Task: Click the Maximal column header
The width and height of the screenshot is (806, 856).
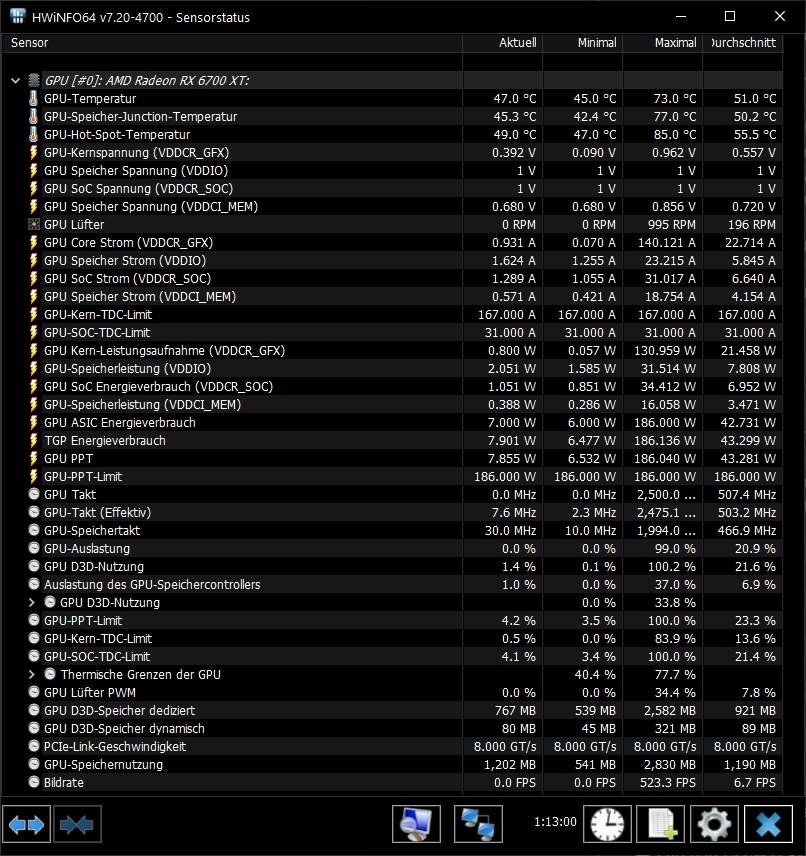Action: [x=662, y=43]
